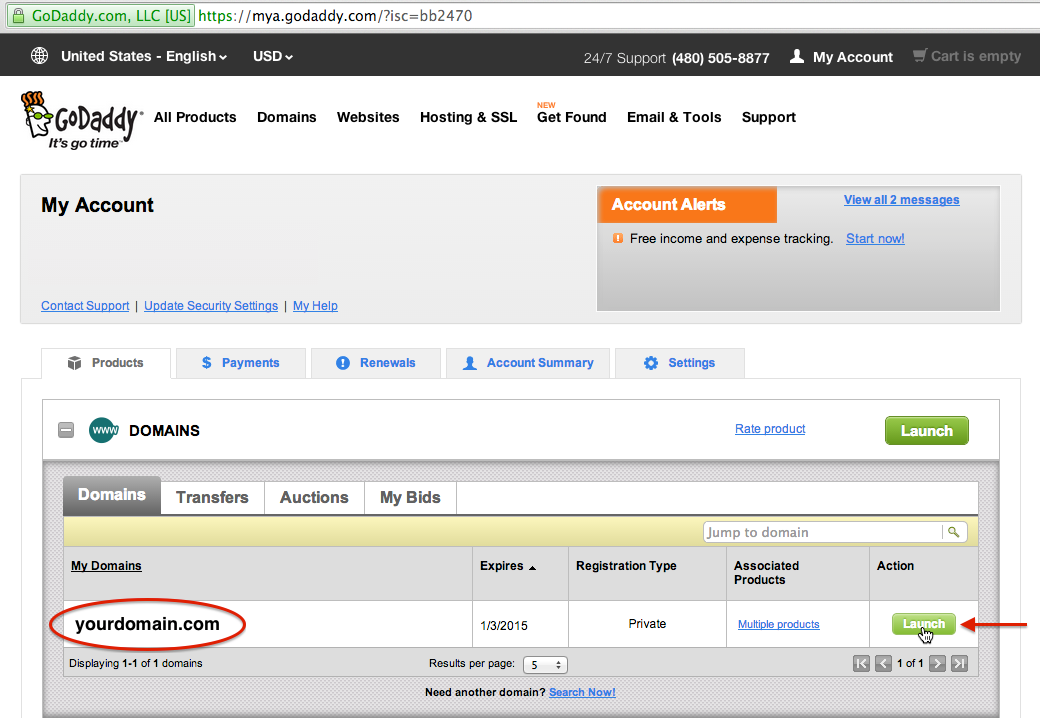Viewport: 1040px width, 718px height.
Task: Switch to the Products tab
Action: 106,363
